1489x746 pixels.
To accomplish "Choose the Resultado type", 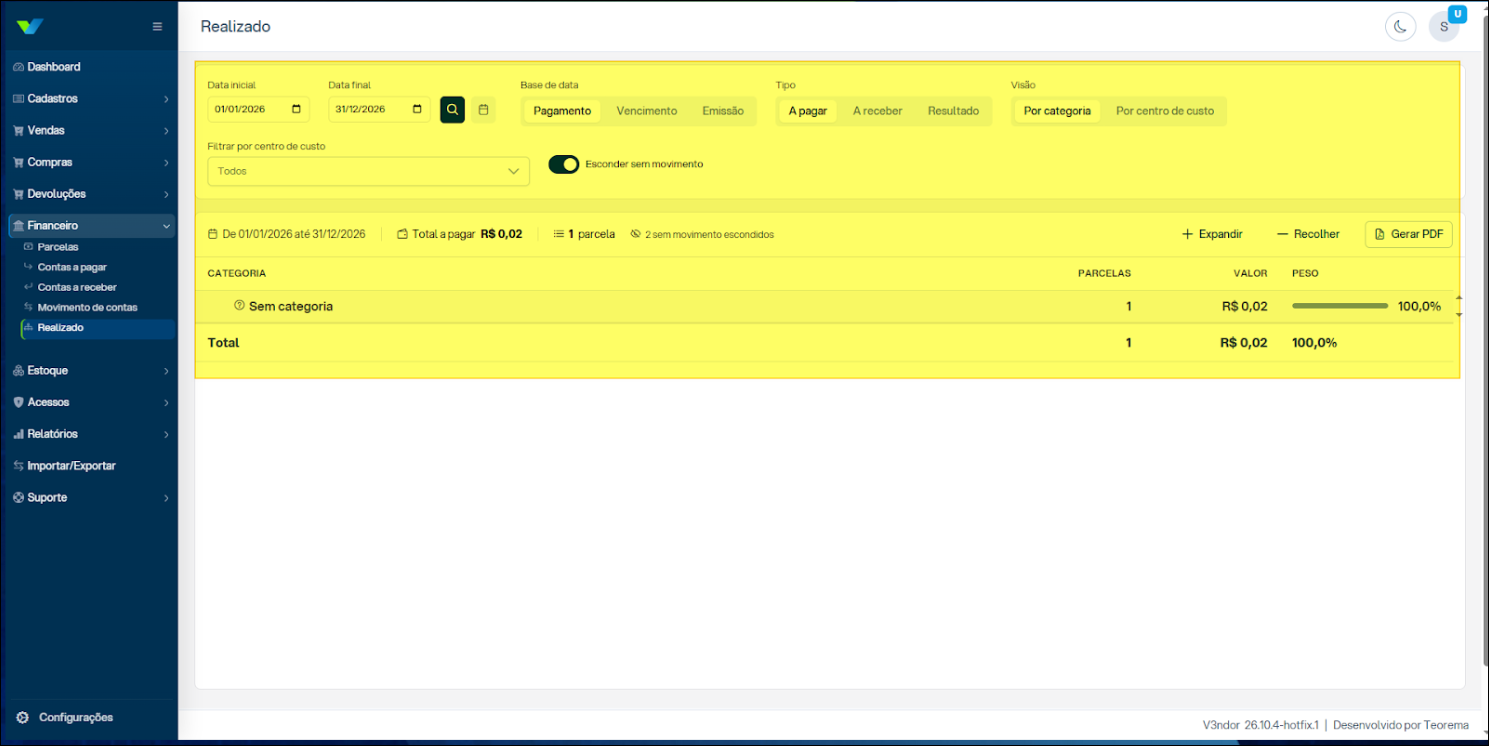I will point(953,111).
